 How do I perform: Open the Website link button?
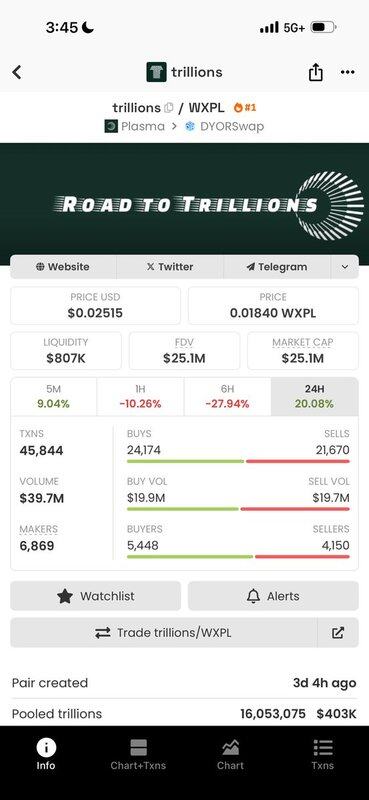(x=63, y=267)
